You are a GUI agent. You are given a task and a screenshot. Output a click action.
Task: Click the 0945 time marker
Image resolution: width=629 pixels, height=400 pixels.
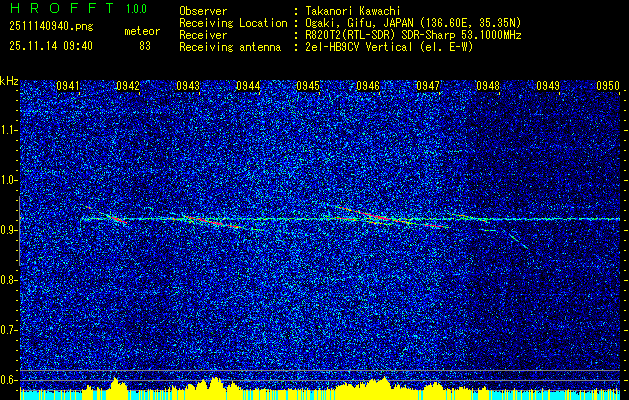tap(308, 86)
